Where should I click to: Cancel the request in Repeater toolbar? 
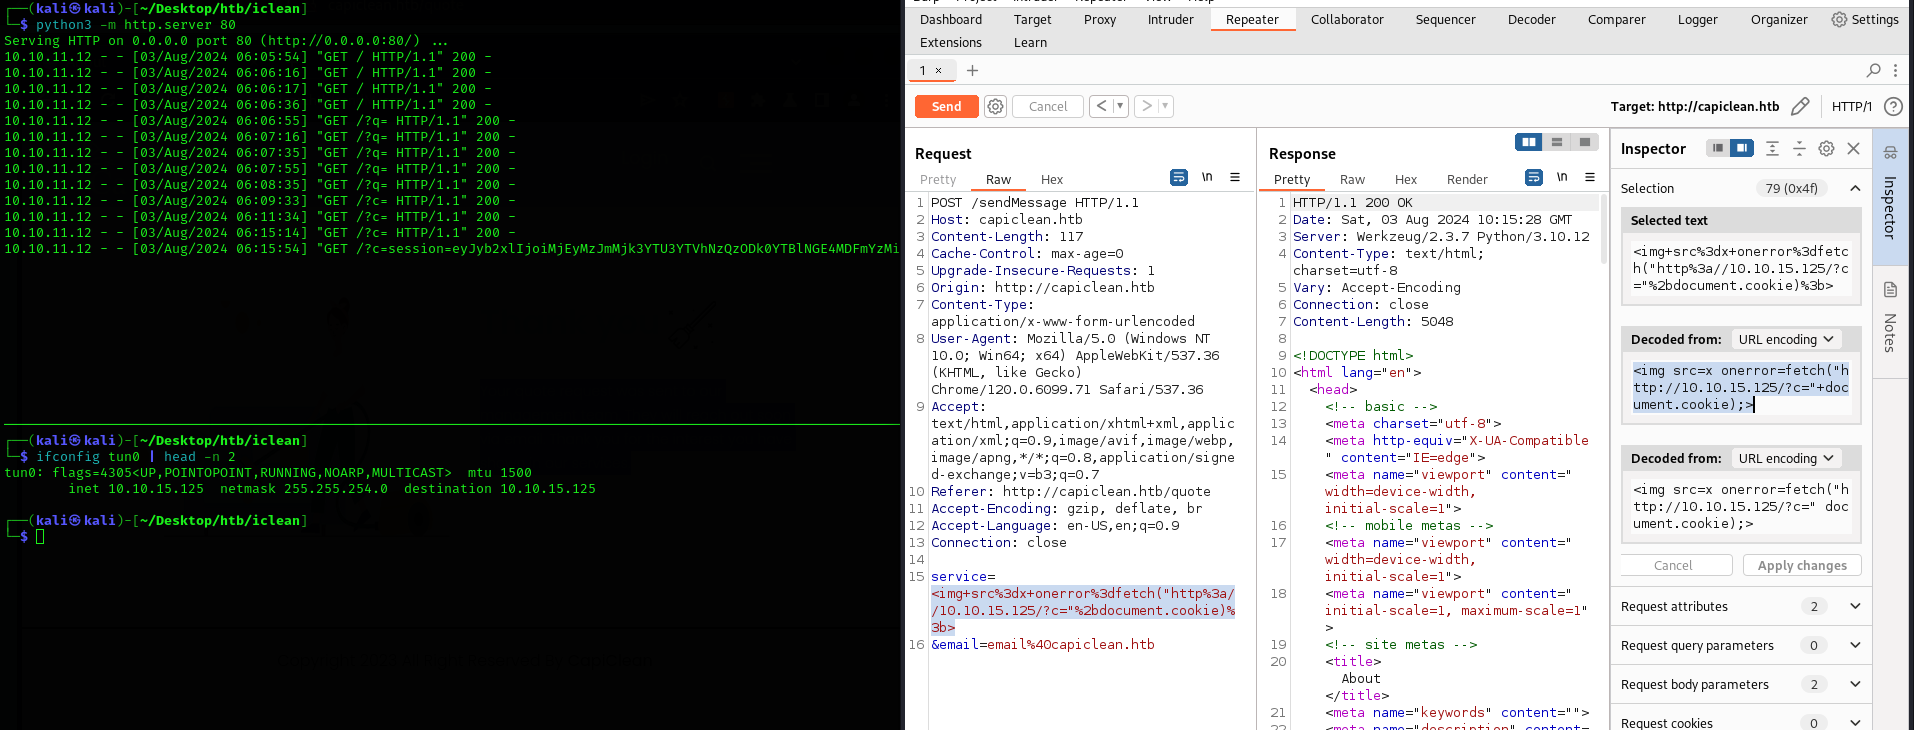1048,106
